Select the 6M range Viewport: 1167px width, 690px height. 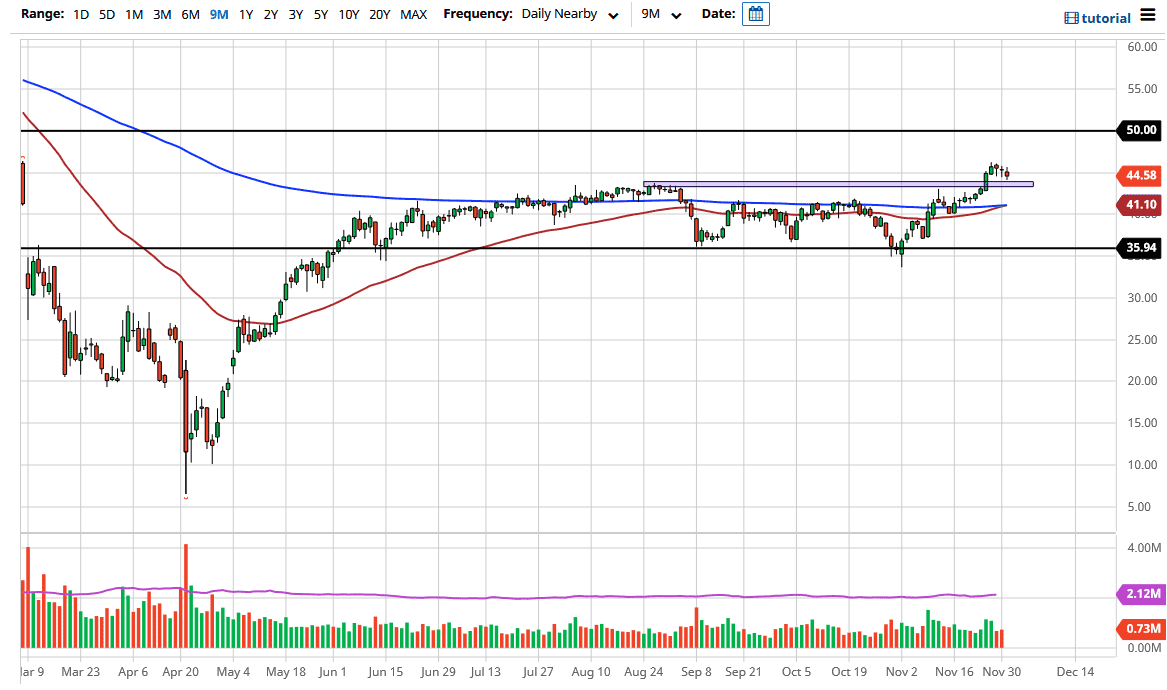(191, 15)
